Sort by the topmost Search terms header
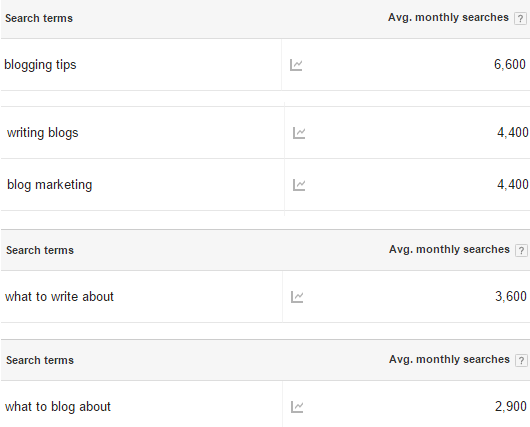Image resolution: width=530 pixels, height=427 pixels. (x=39, y=18)
